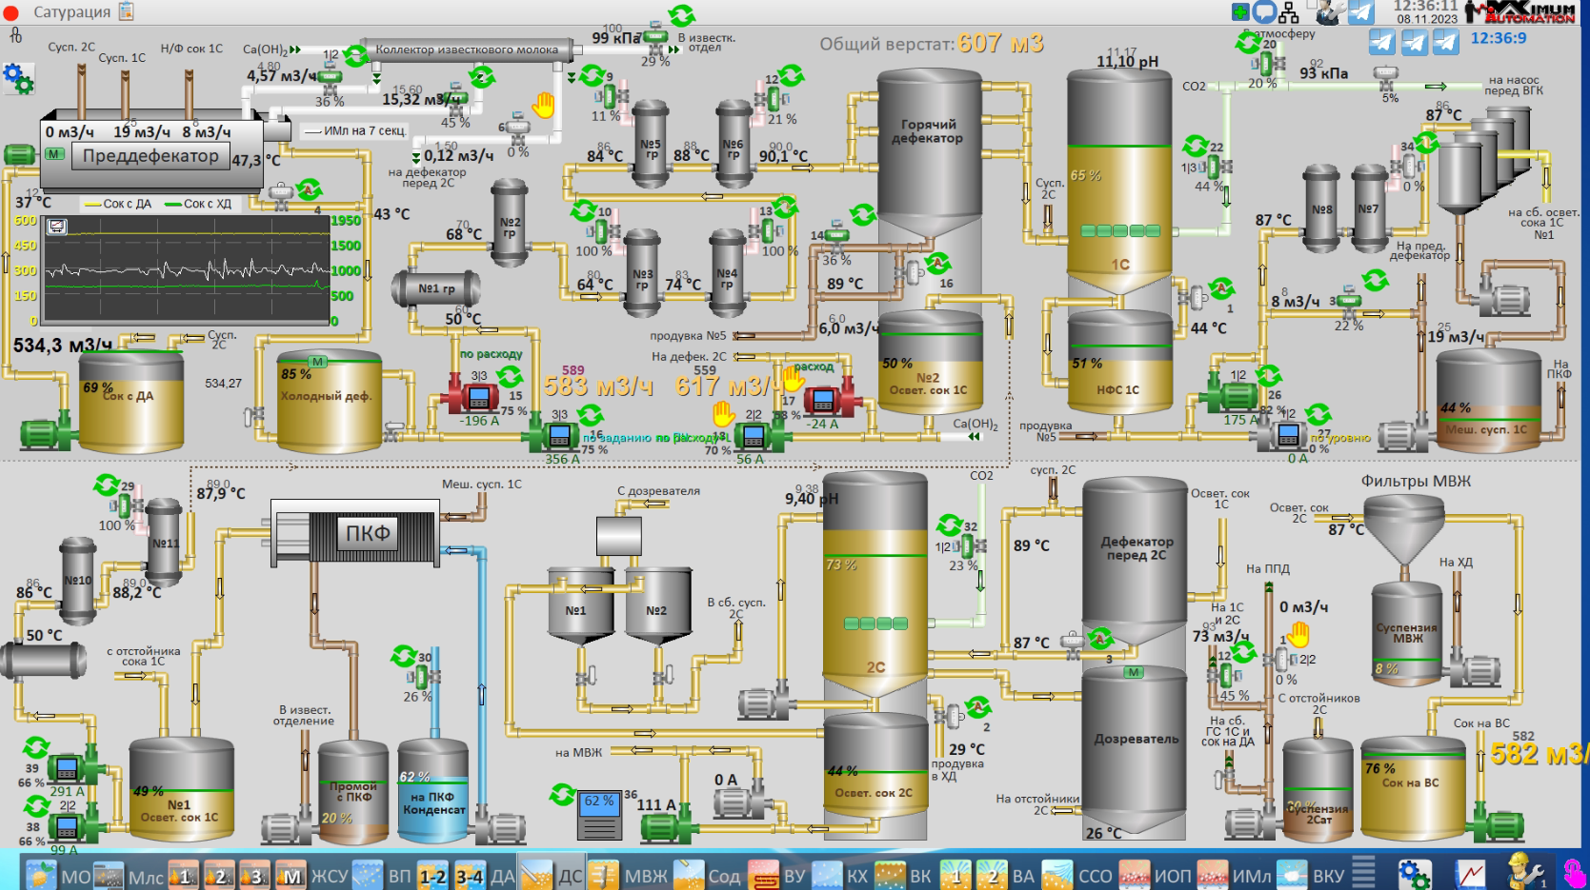Click the pink hand icon in the bottom corner
The height and width of the screenshot is (890, 1591).
click(x=1574, y=874)
